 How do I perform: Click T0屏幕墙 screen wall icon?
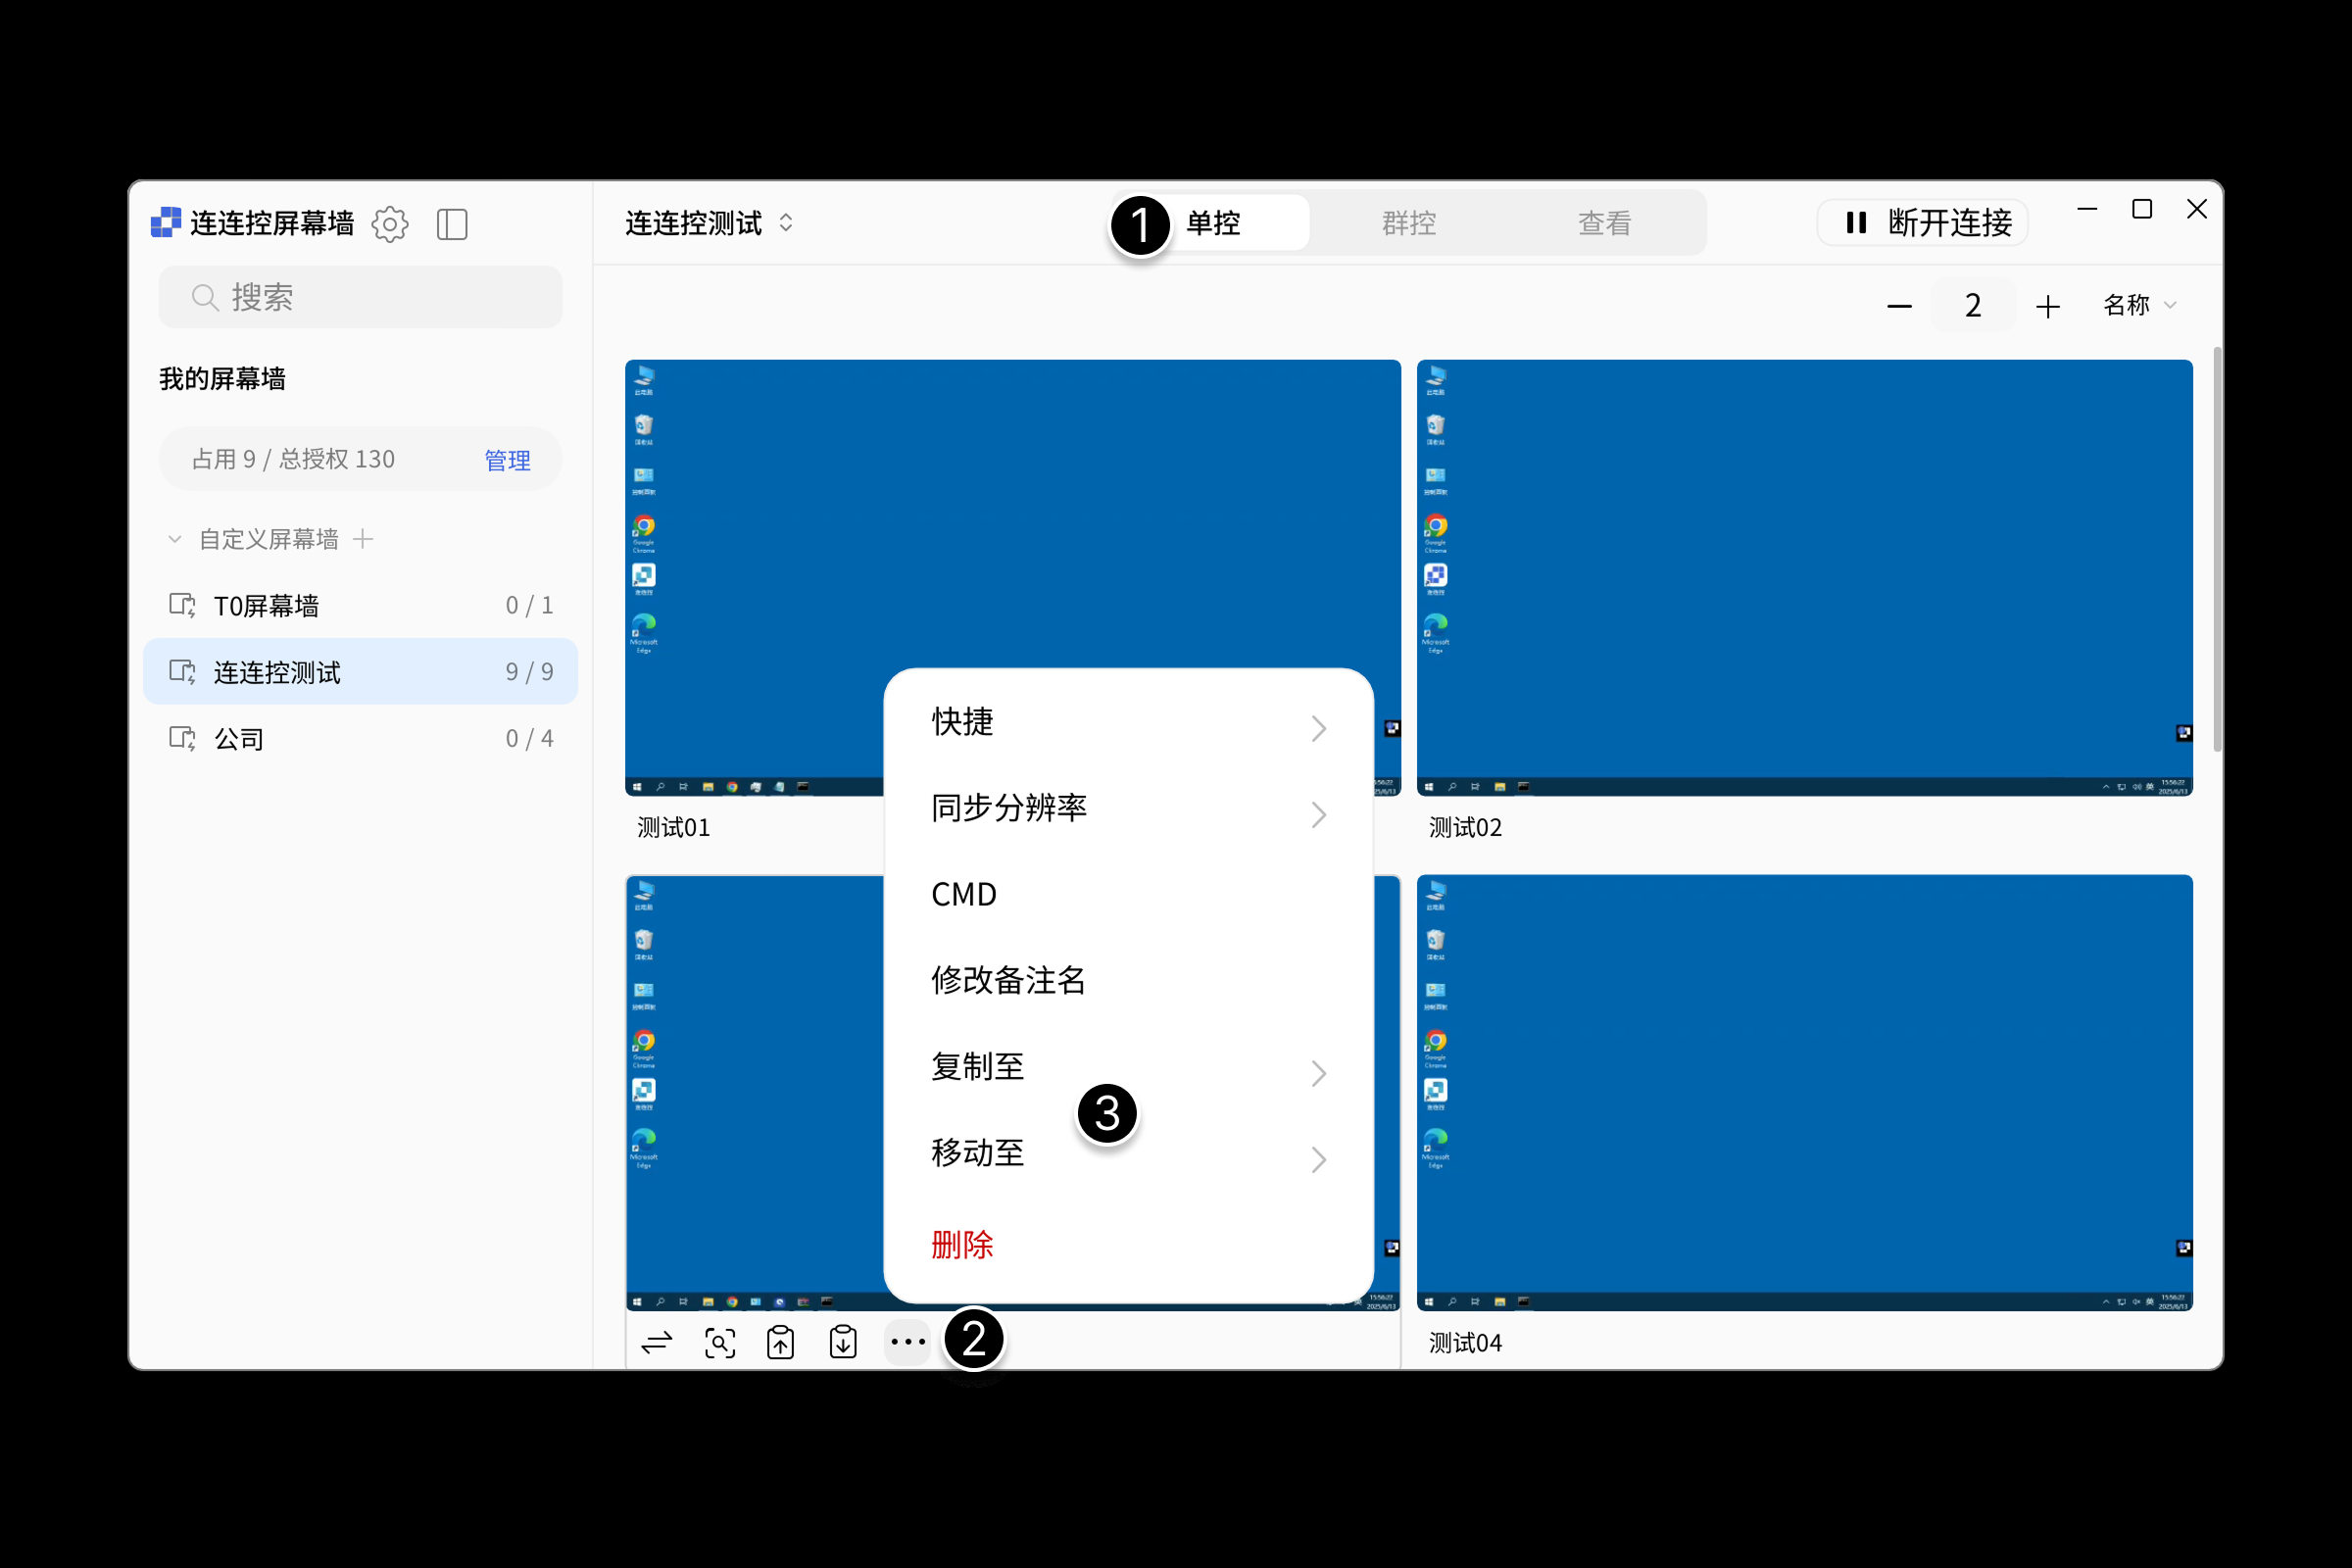pyautogui.click(x=182, y=605)
